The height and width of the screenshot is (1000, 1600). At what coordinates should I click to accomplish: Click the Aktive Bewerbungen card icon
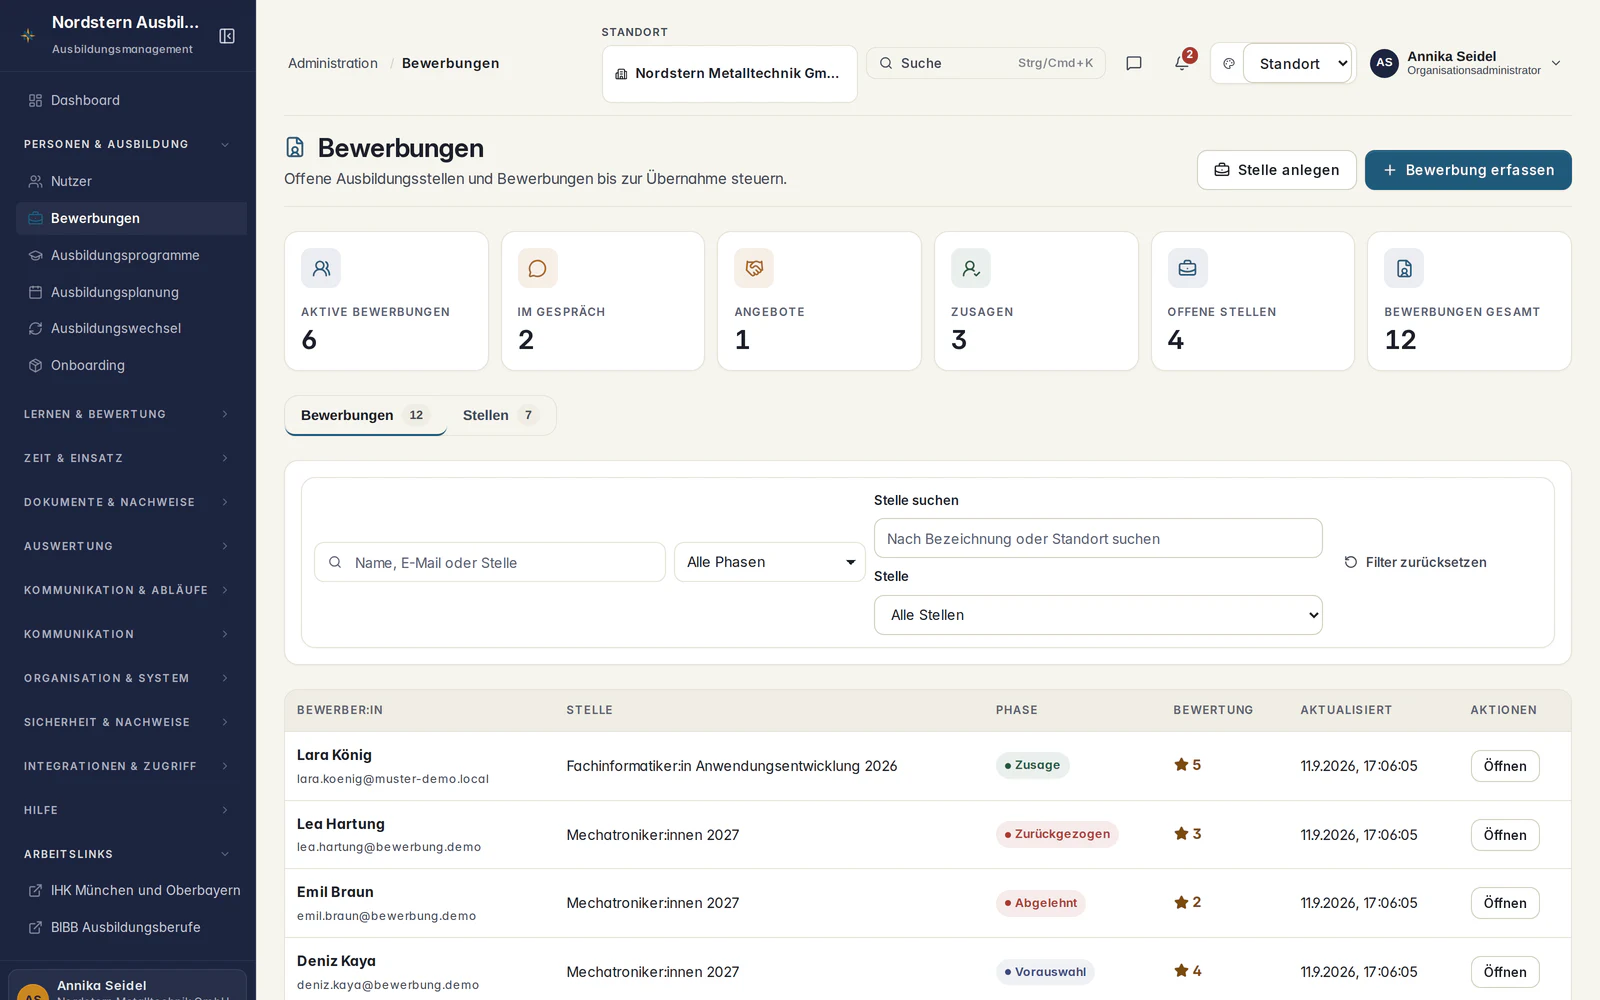[321, 268]
